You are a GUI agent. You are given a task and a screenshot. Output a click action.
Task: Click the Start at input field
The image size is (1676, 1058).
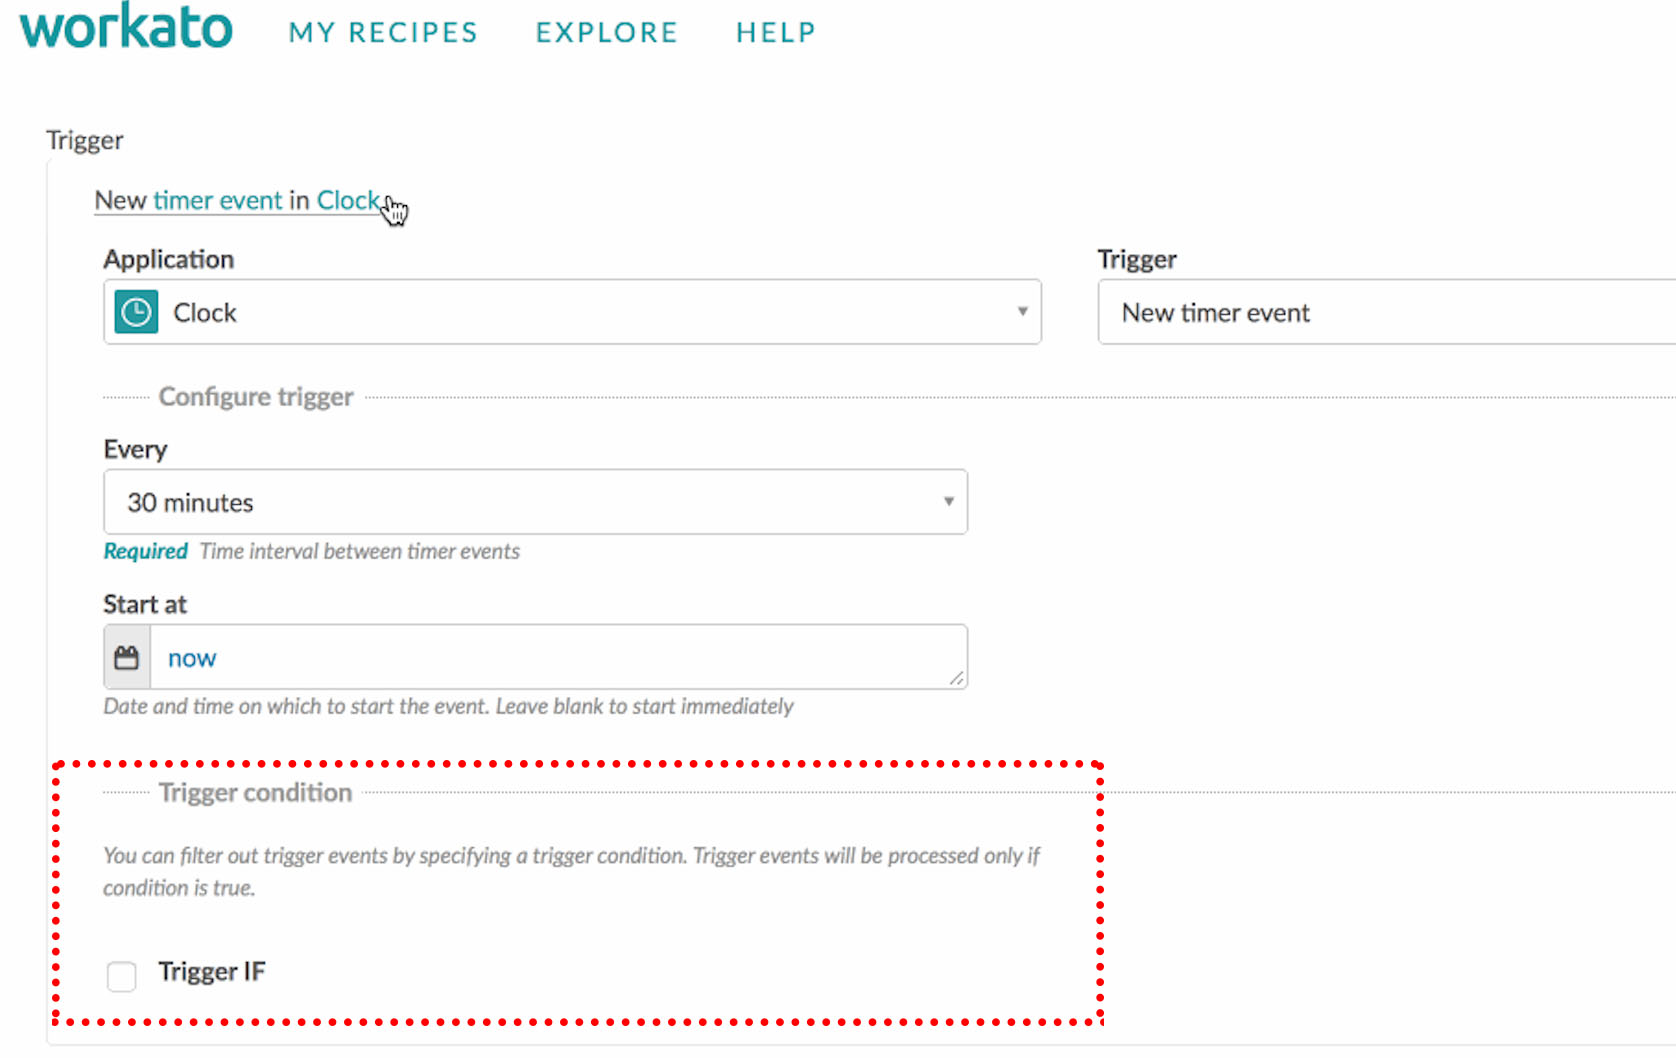(558, 657)
